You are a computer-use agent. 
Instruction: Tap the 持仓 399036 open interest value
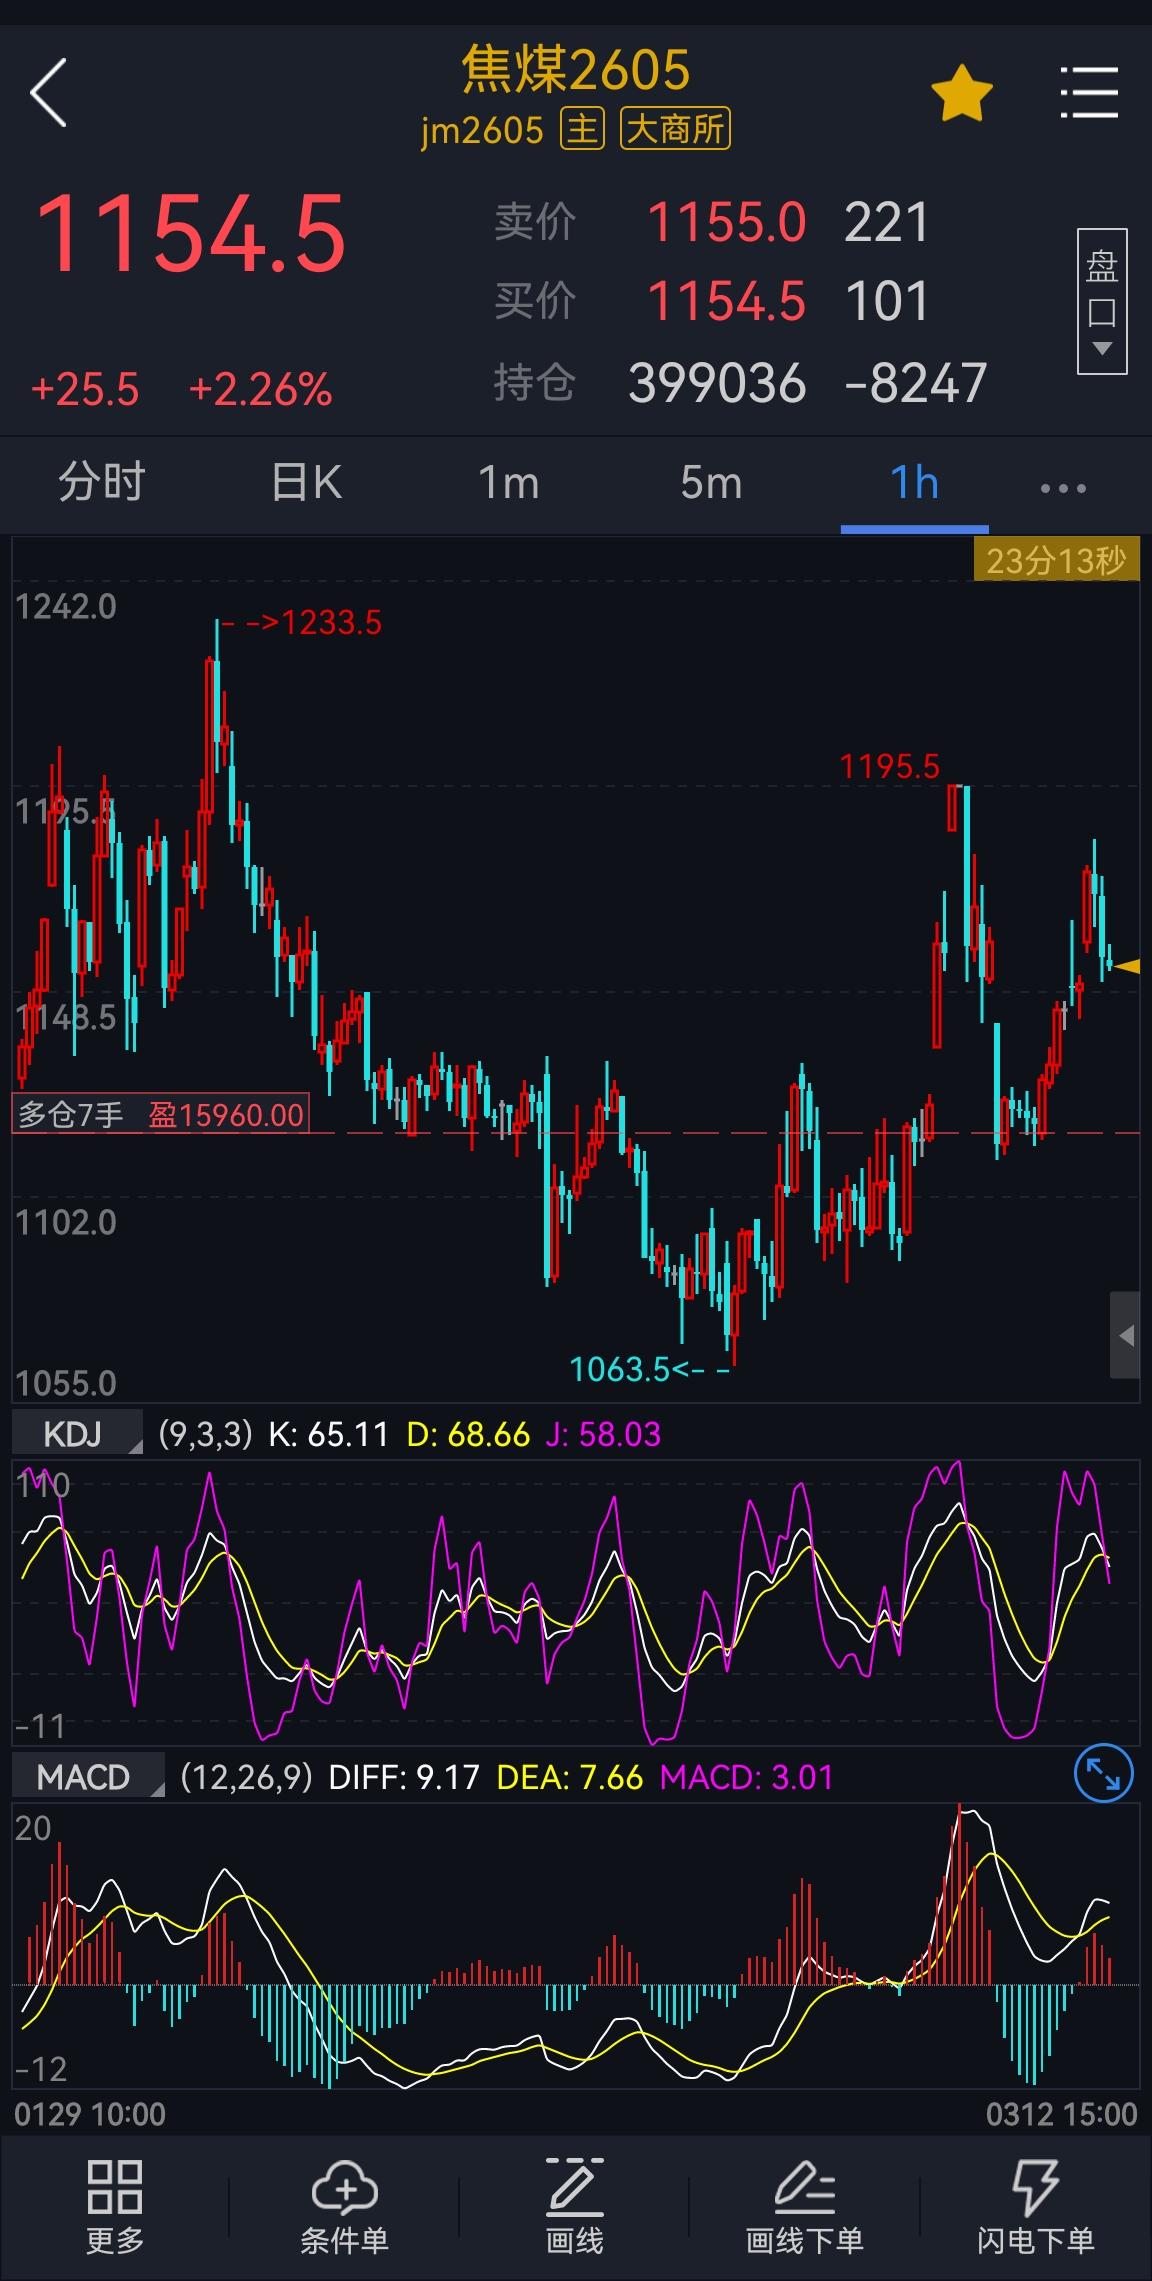(717, 382)
